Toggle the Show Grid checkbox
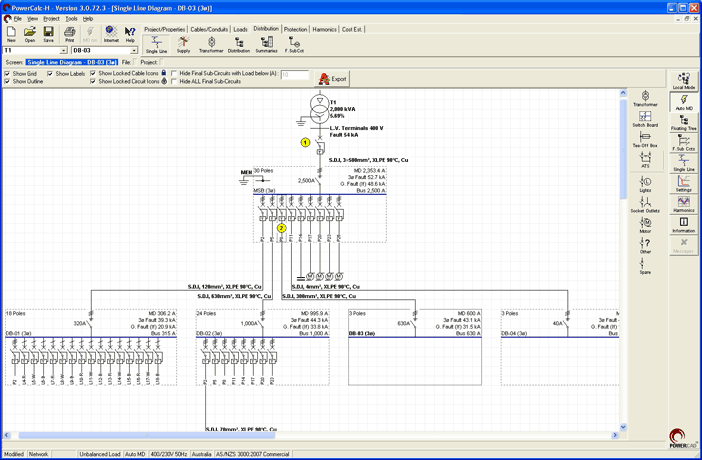Screen dimensions: 702x460 [x=7, y=73]
